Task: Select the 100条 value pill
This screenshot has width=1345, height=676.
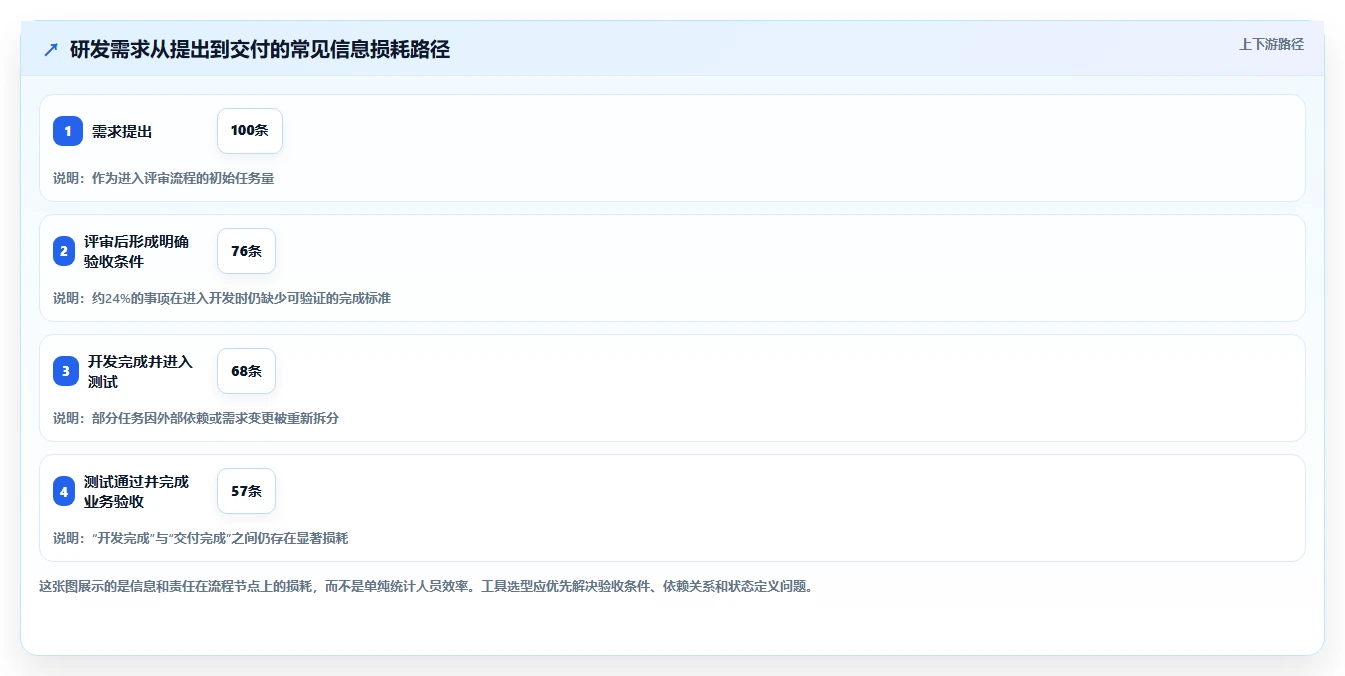Action: click(x=250, y=131)
